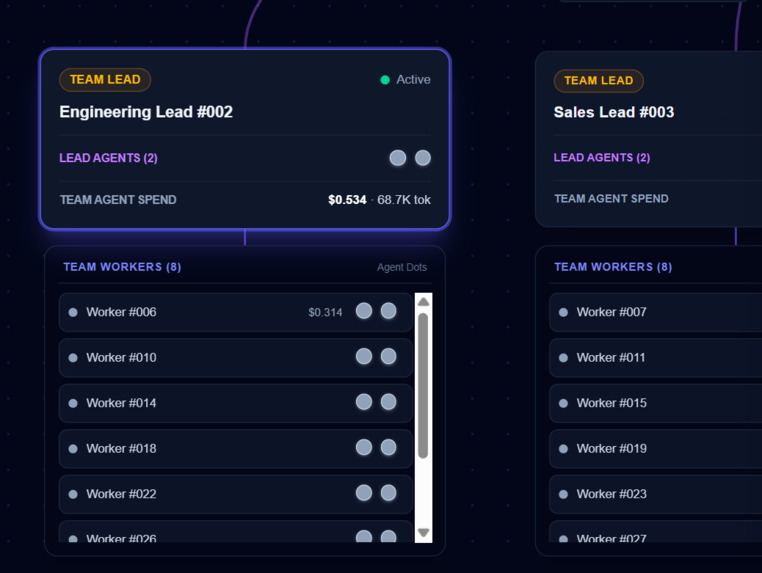This screenshot has width=762, height=573.
Task: Select the Worker #007 name
Action: coord(611,312)
